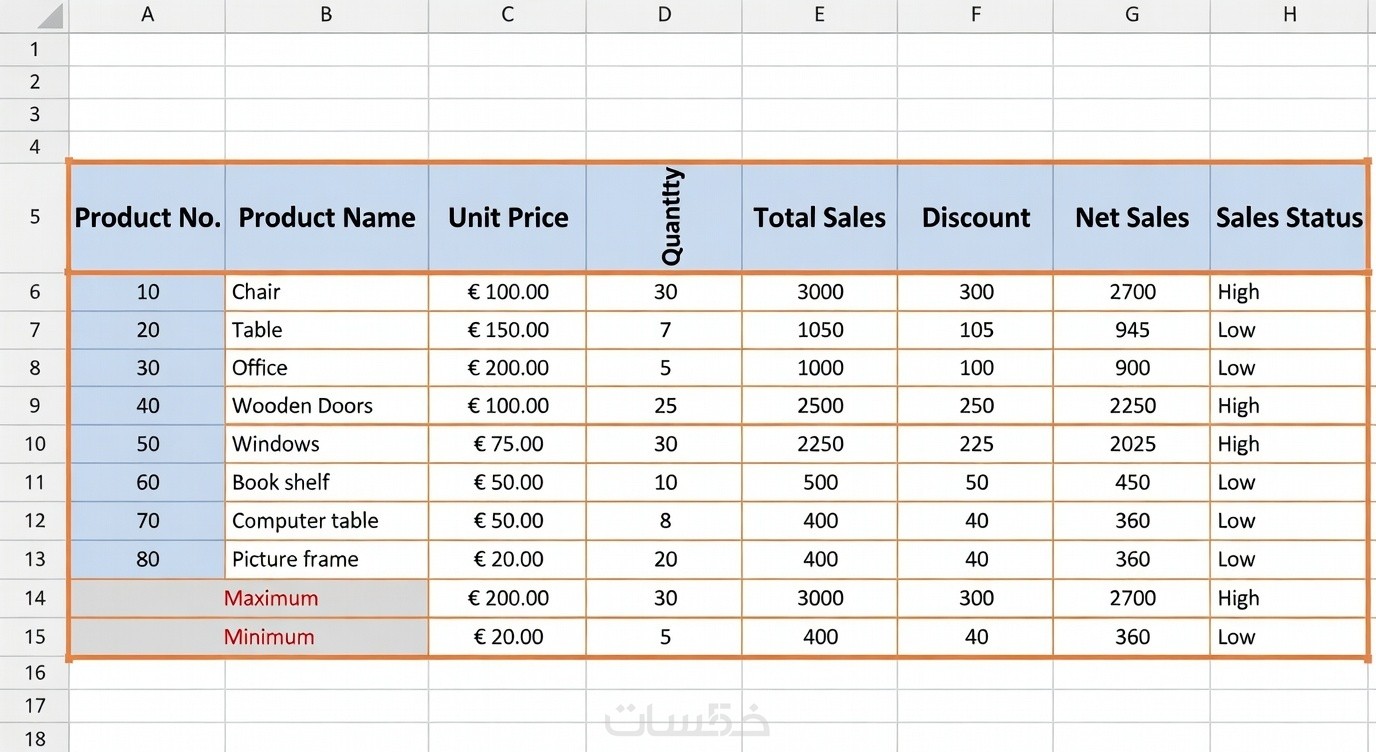Select column A header
This screenshot has width=1376, height=752.
(x=147, y=15)
